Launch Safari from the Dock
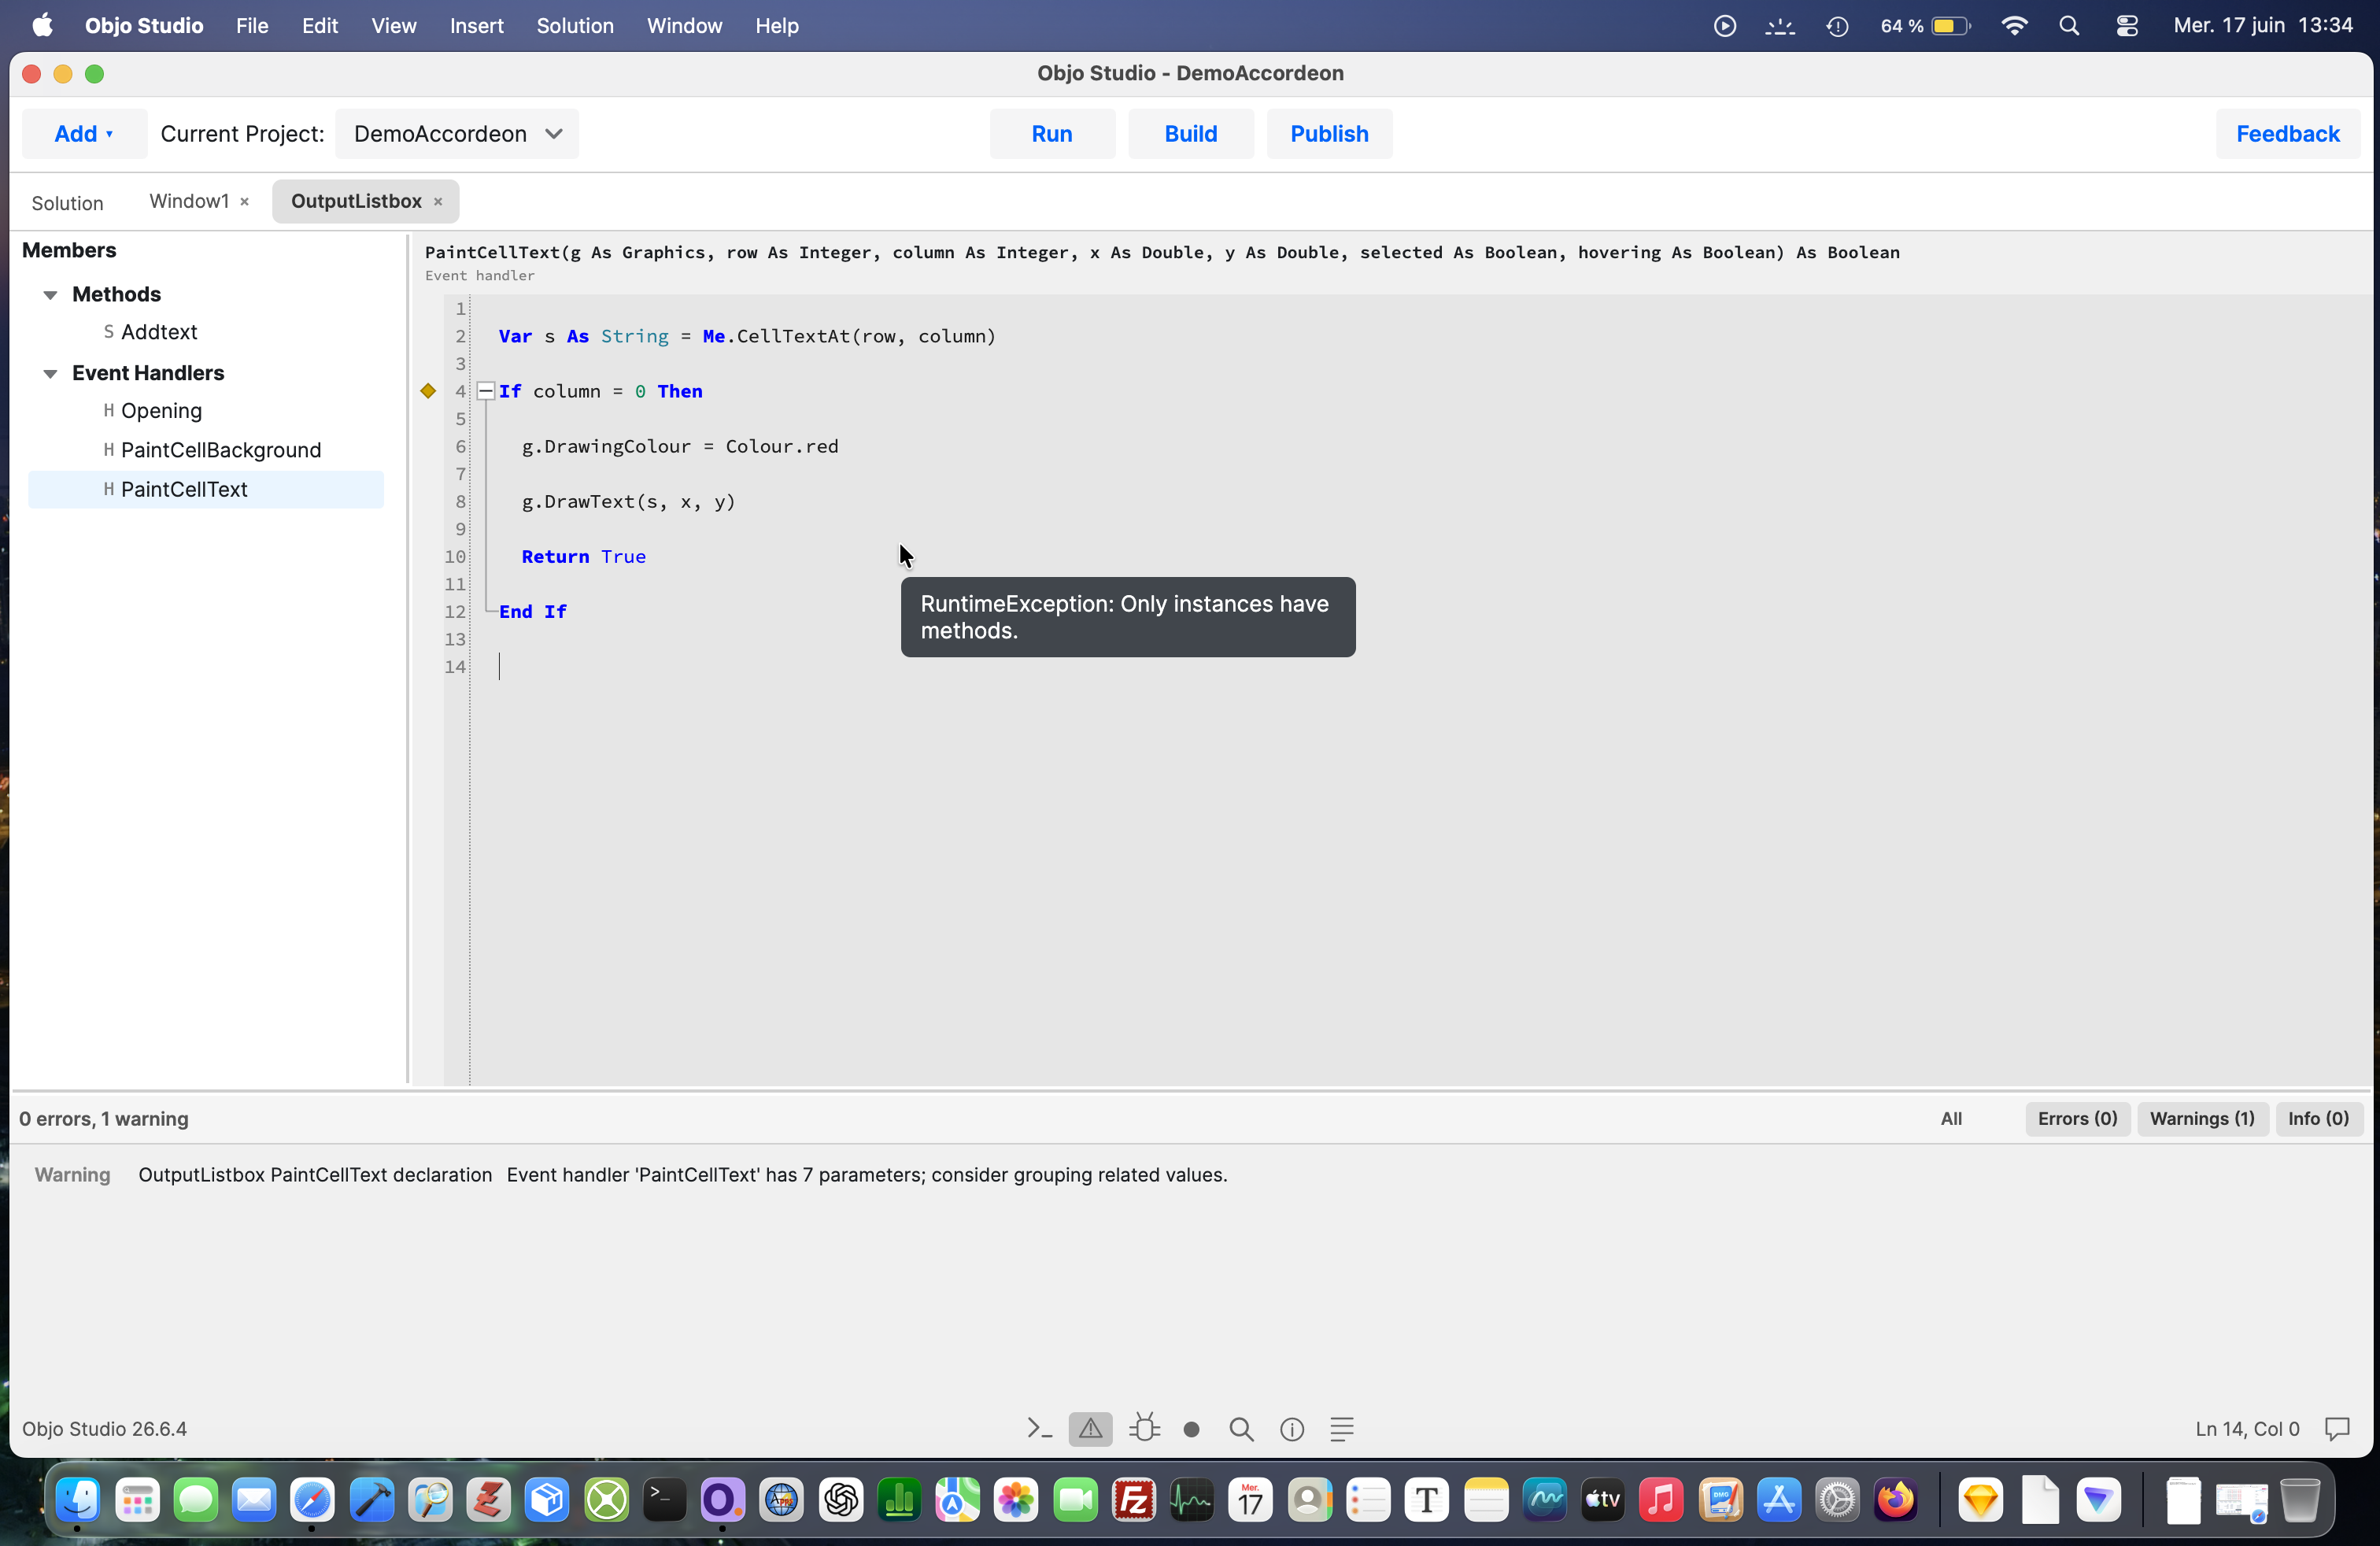 [312, 1499]
